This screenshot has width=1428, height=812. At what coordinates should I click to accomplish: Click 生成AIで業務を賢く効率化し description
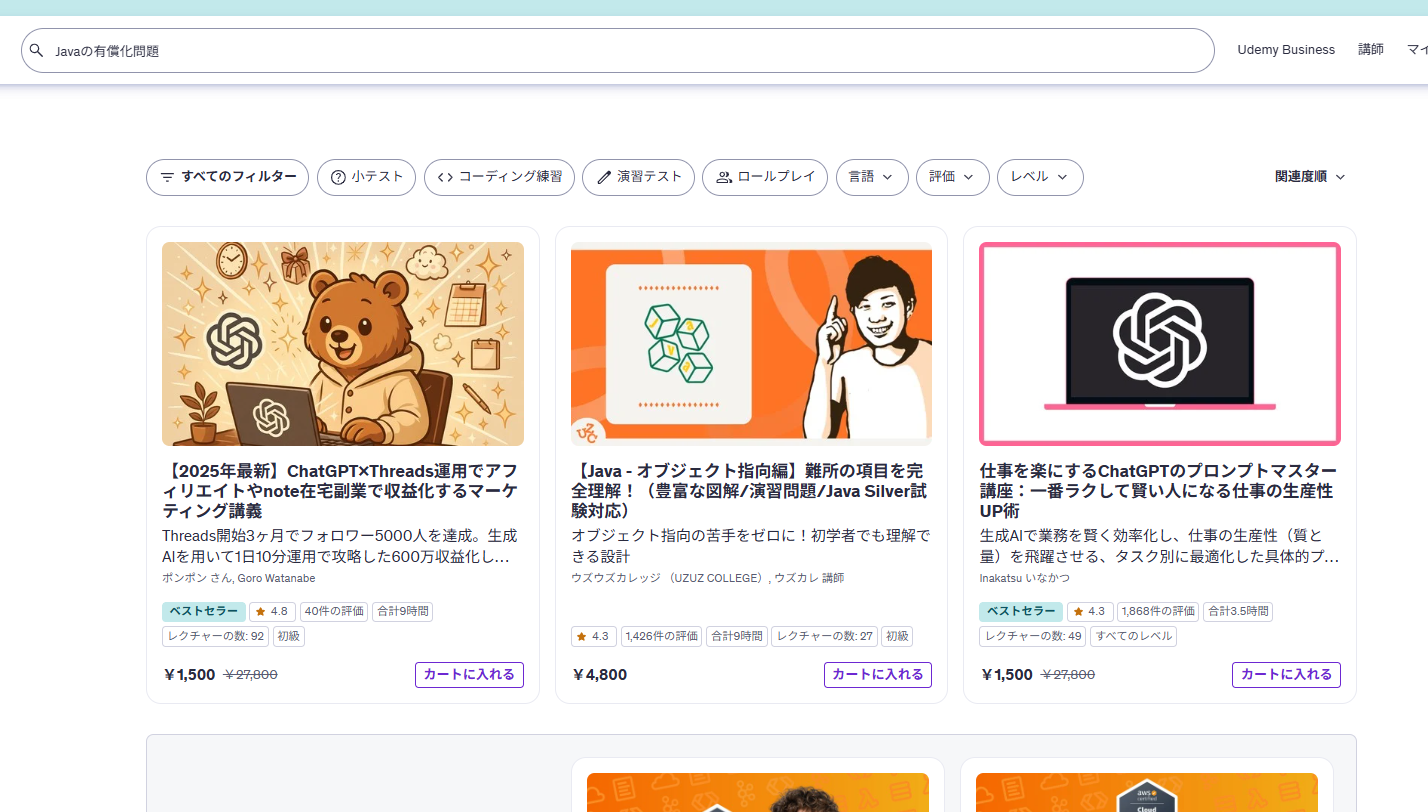click(x=1158, y=546)
